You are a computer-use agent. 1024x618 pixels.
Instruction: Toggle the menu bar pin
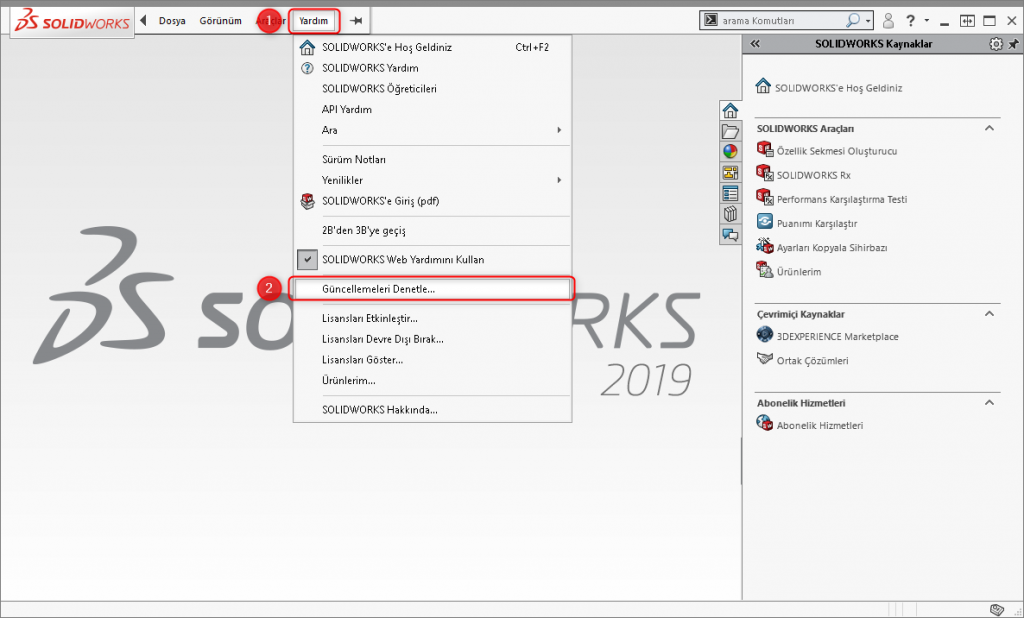click(x=355, y=19)
